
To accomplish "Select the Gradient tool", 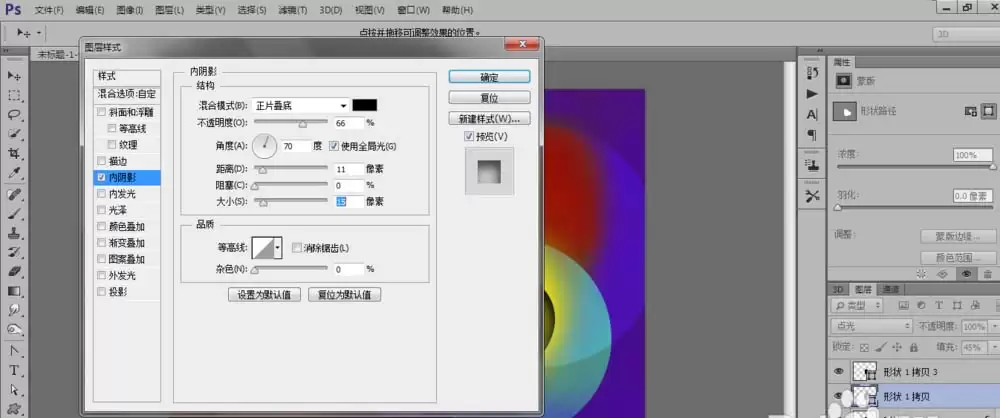I will click(x=14, y=291).
